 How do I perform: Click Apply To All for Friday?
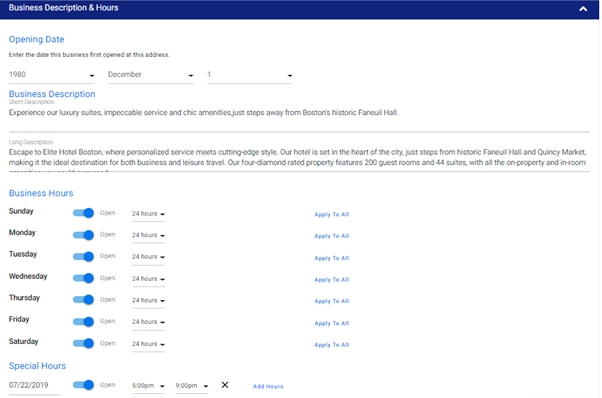click(x=332, y=324)
